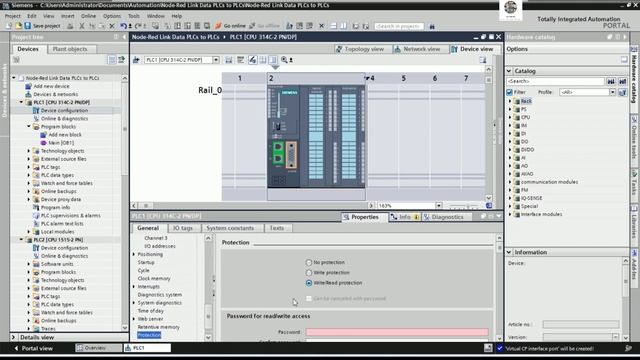
Task: Open the device selector dropdown PLC1
Action: [216, 60]
